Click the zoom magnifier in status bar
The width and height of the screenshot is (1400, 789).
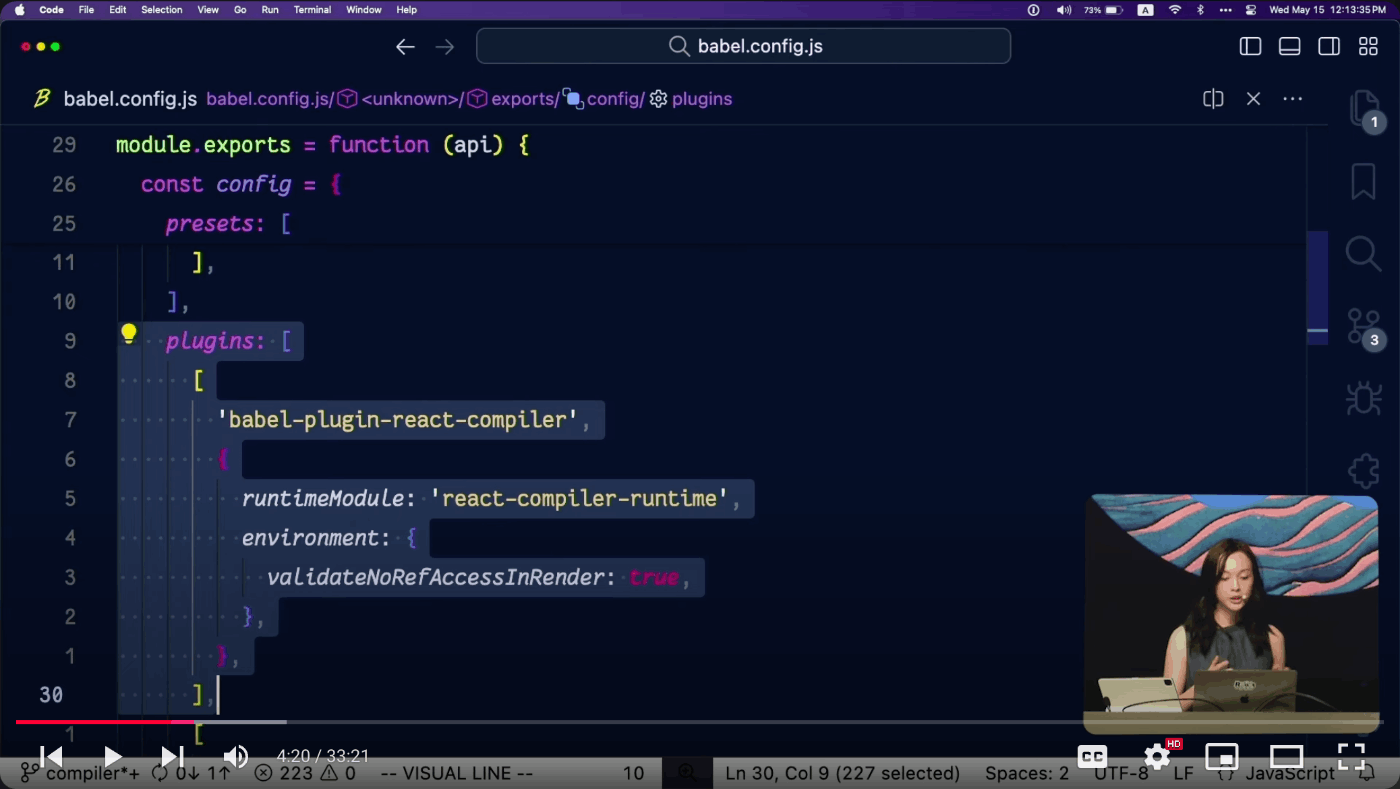687,772
